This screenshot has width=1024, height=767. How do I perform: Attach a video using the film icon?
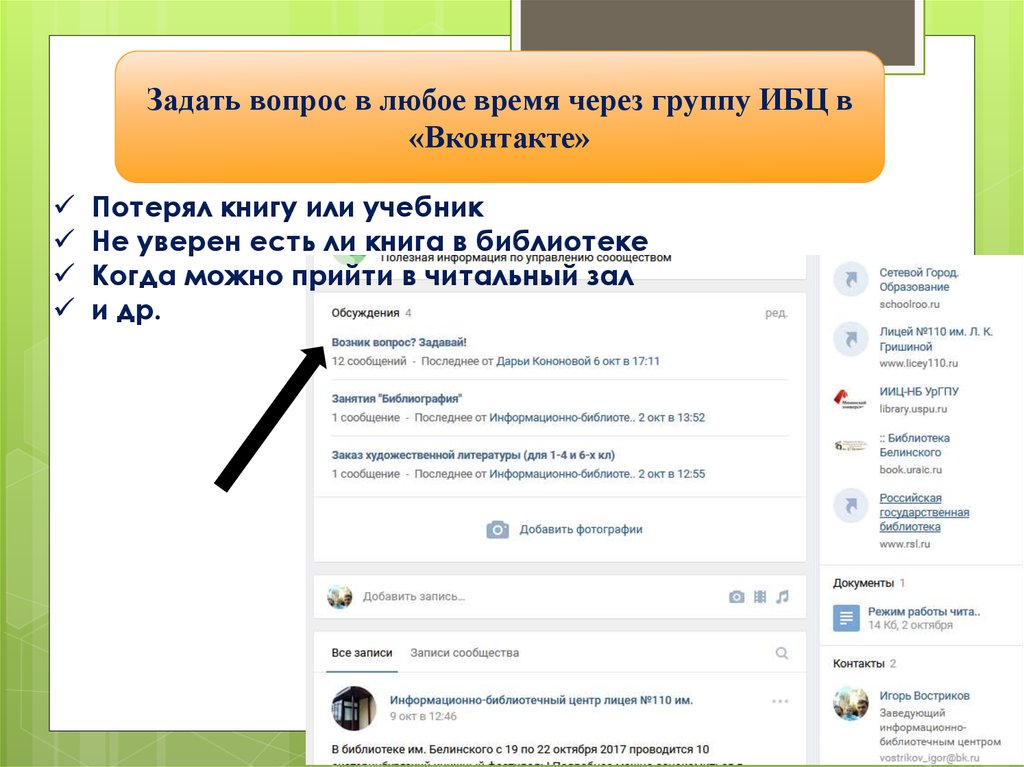pyautogui.click(x=760, y=596)
